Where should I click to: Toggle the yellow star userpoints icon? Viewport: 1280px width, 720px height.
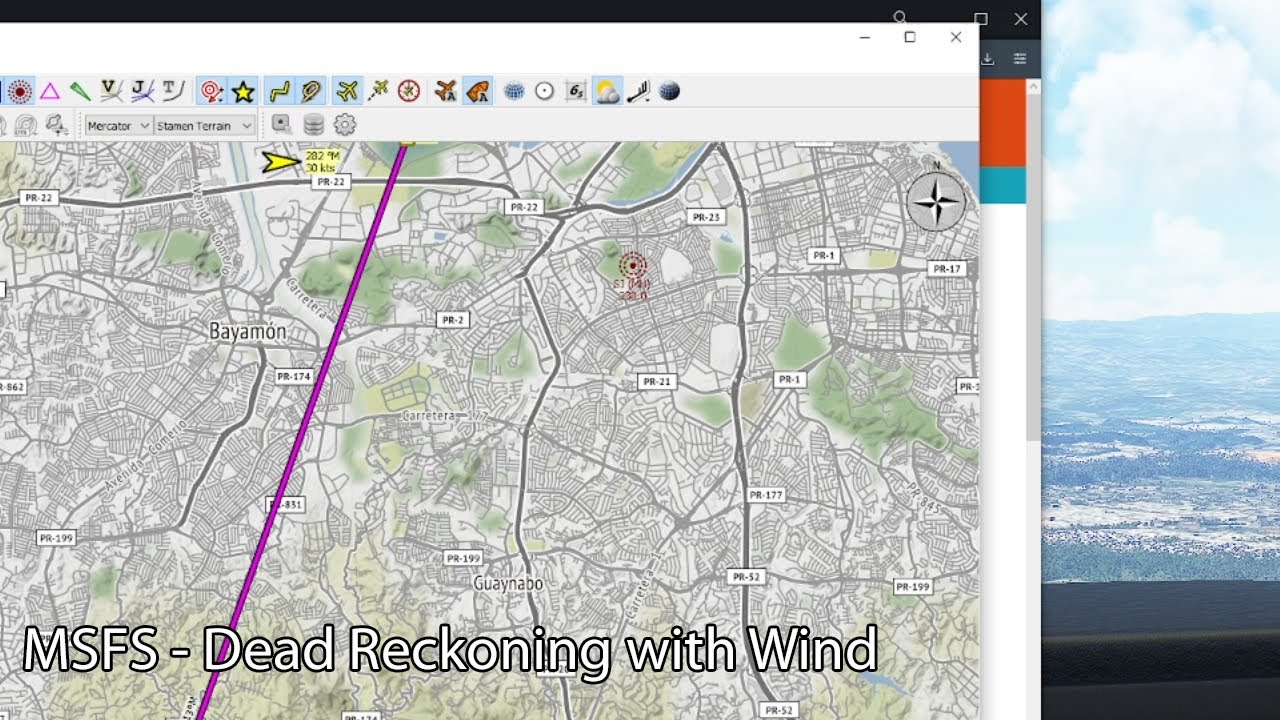[242, 92]
